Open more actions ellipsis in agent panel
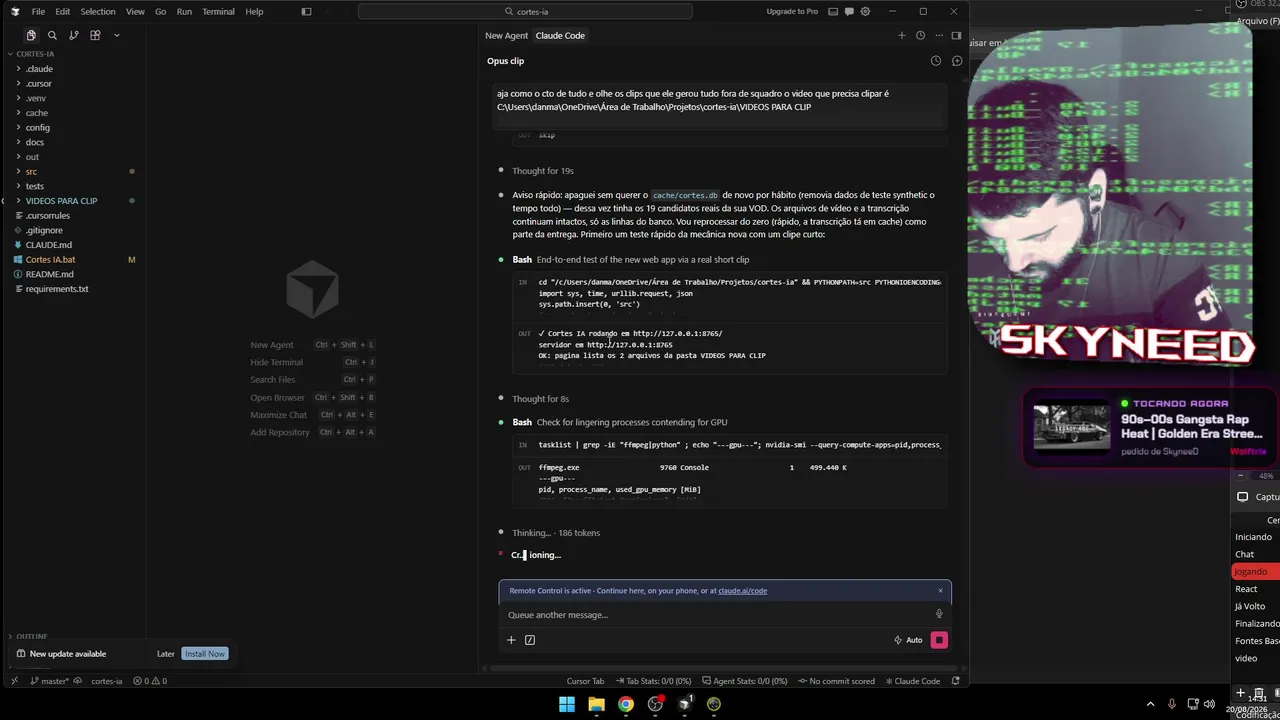Image resolution: width=1280 pixels, height=720 pixels. [938, 35]
